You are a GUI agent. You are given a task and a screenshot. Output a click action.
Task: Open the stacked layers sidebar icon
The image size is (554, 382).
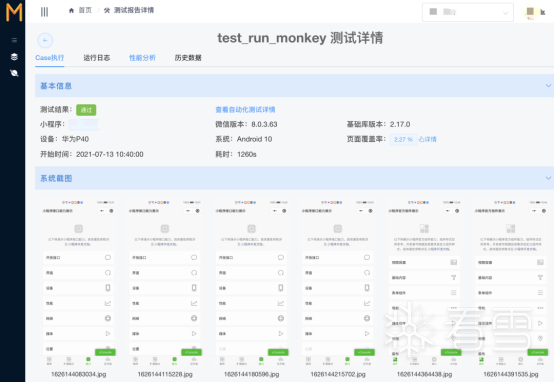click(x=14, y=57)
